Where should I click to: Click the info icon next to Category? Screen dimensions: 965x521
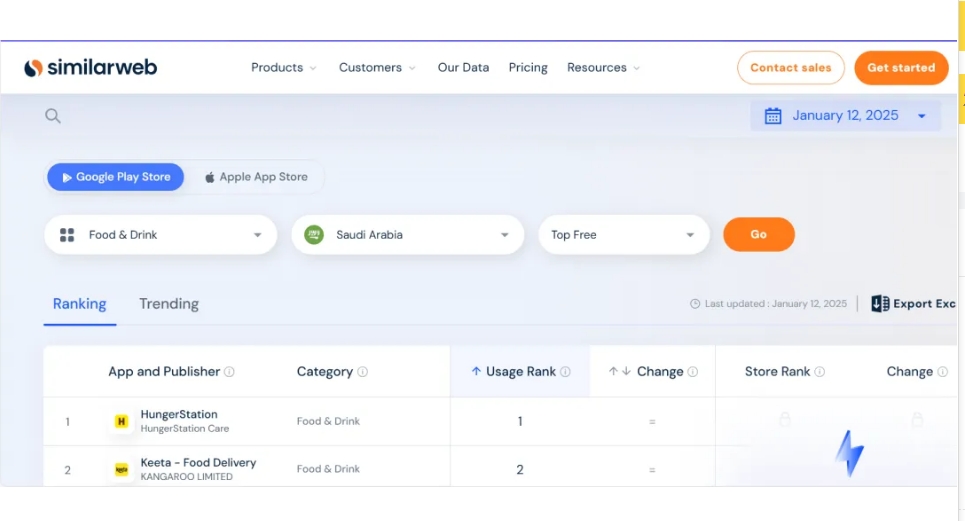(362, 372)
